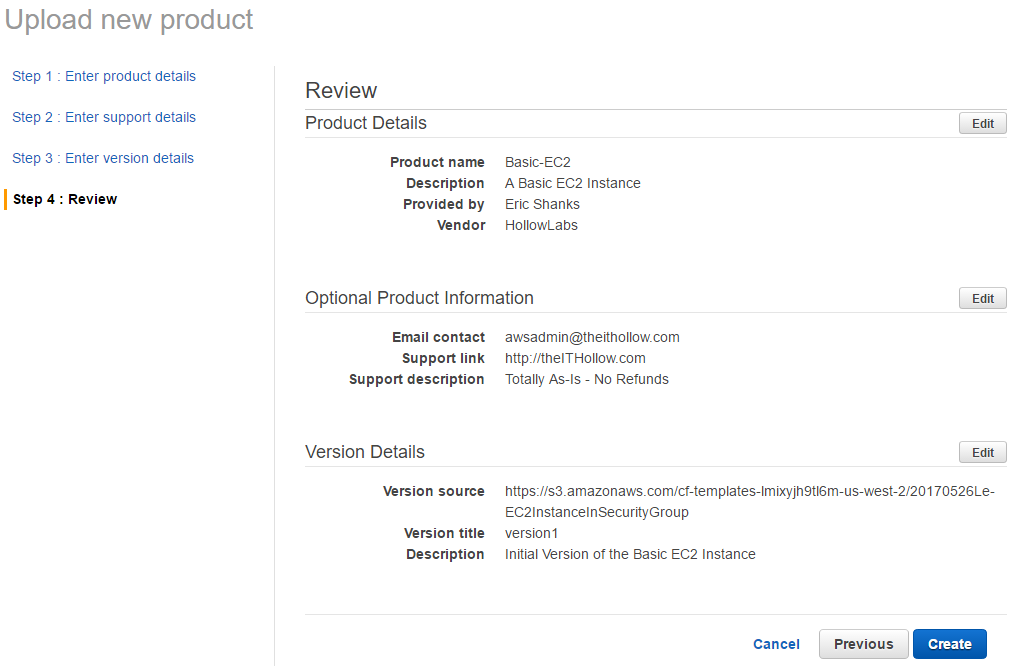
Task: Click 'Totally As-Is - No Refunds' support description
Action: [x=586, y=379]
